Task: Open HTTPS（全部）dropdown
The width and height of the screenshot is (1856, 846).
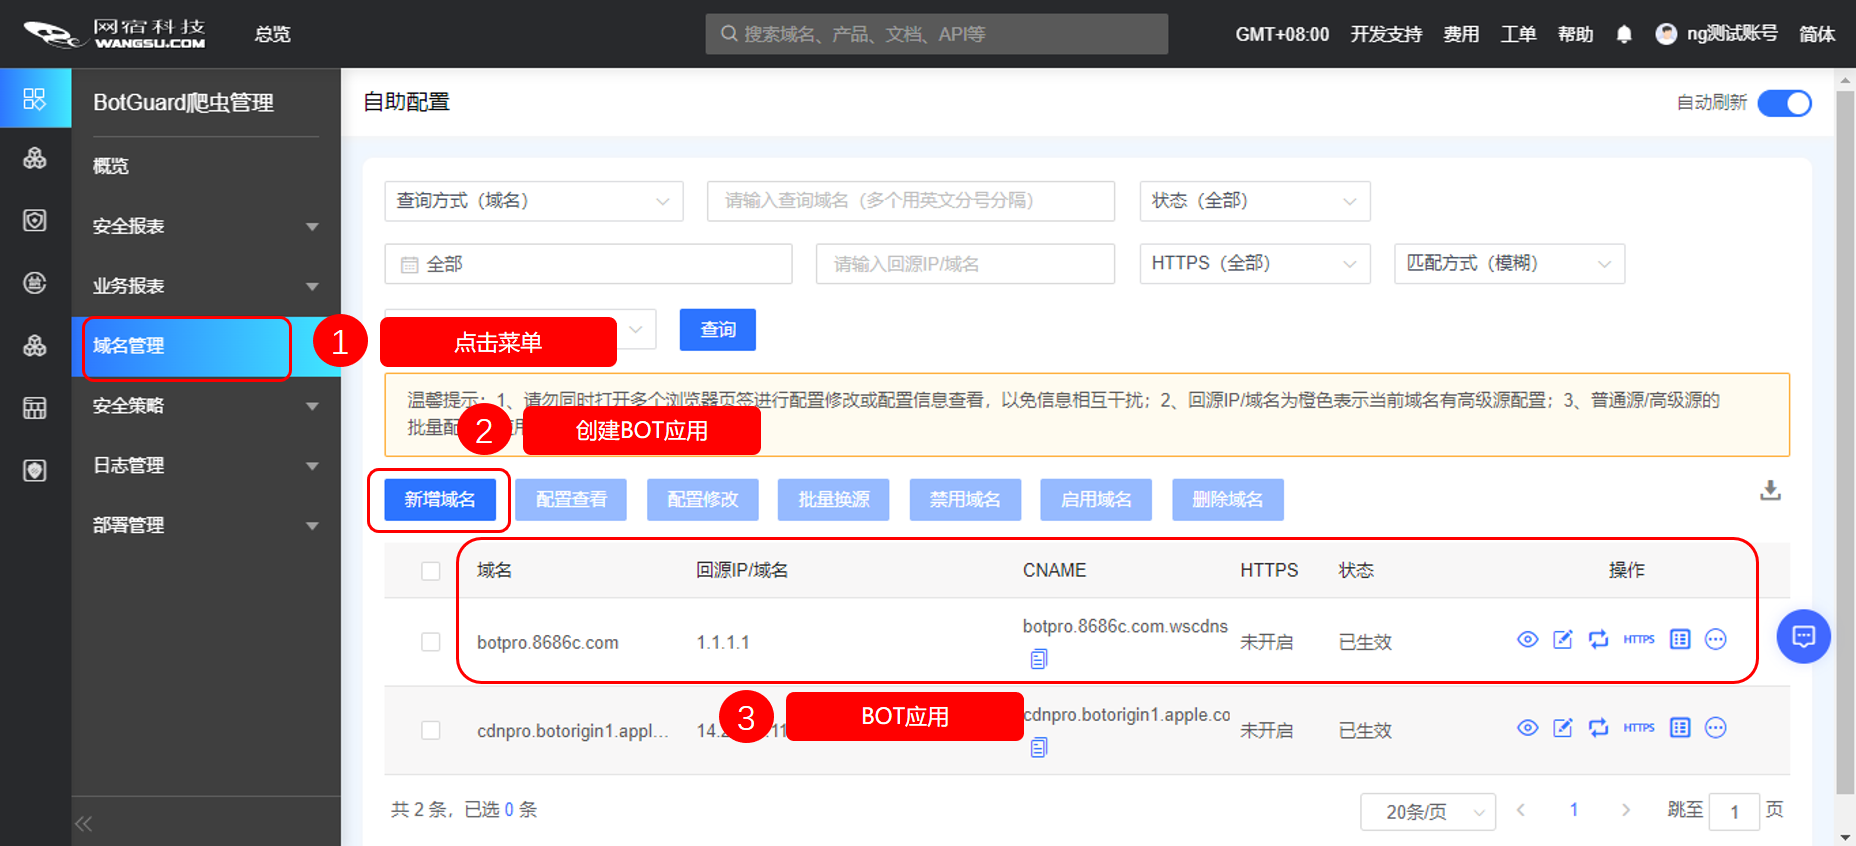Action: coord(1255,263)
